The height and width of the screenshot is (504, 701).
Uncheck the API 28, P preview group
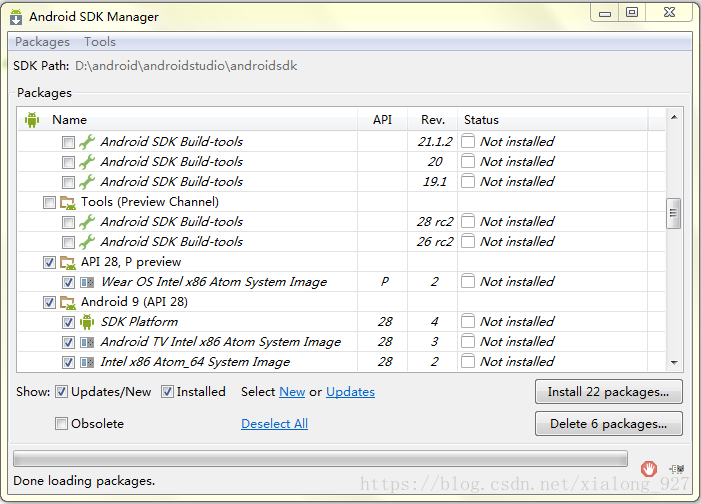pyautogui.click(x=49, y=263)
